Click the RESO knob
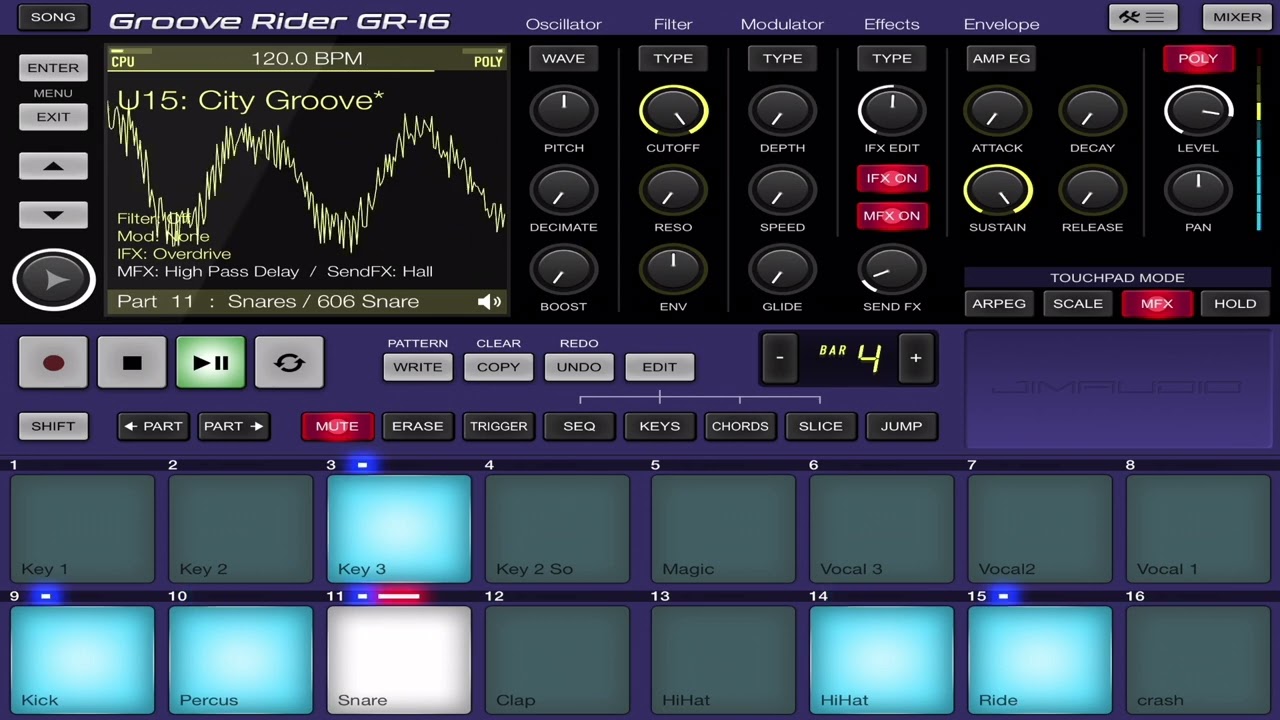 click(673, 190)
